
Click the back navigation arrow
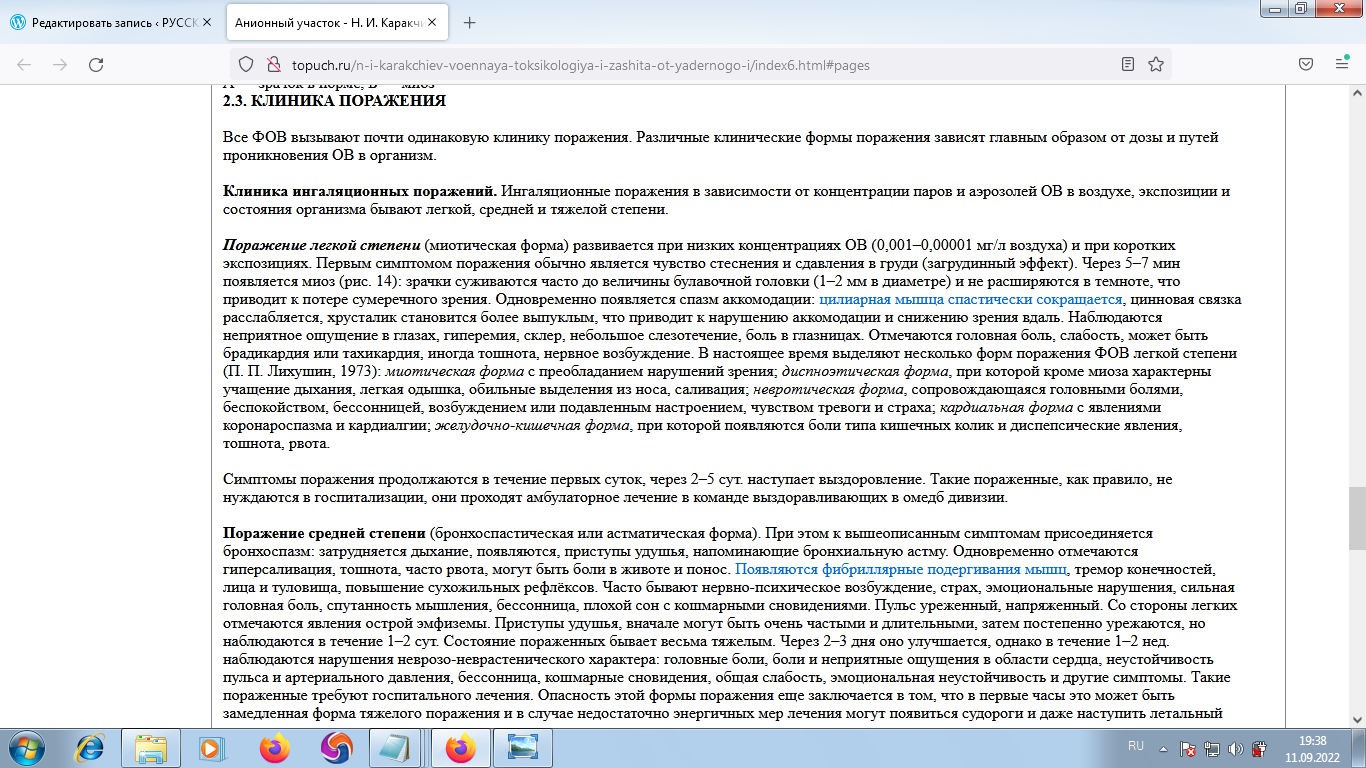(x=25, y=62)
